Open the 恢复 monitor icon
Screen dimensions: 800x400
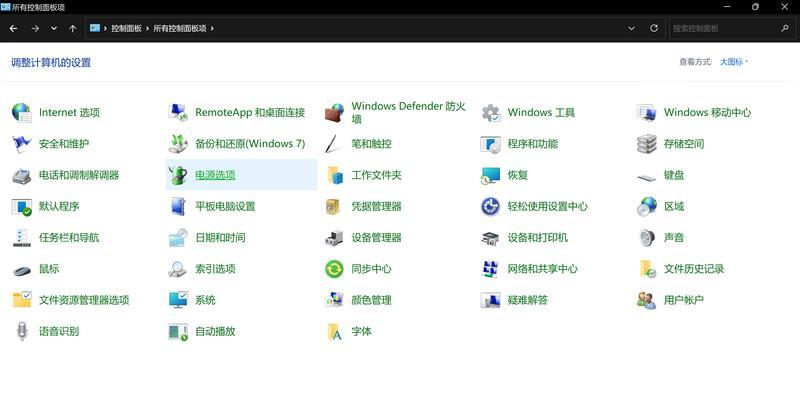click(x=491, y=175)
